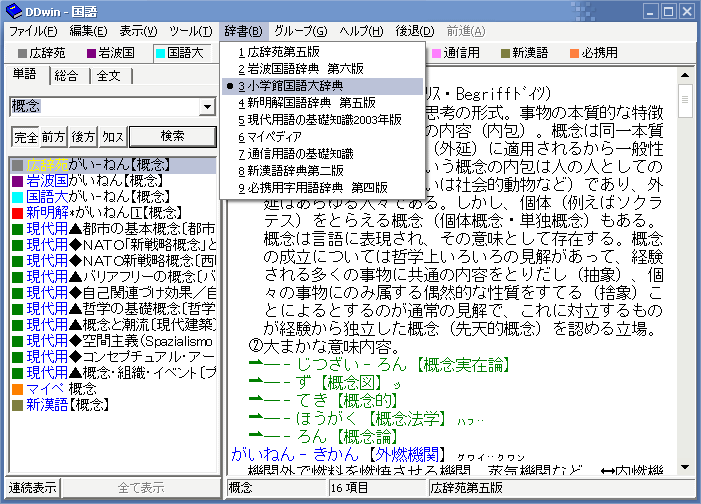Select result 現代用▲都市の基本概念
701x504 pixels.
(x=113, y=229)
